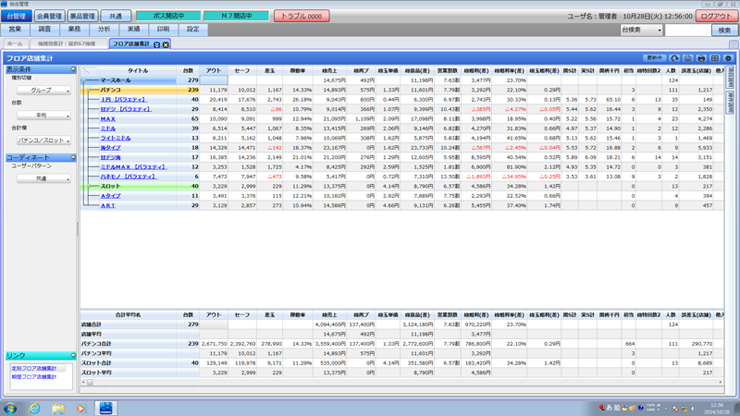Open the グループ dropdown
740x416 pixels.
point(44,90)
